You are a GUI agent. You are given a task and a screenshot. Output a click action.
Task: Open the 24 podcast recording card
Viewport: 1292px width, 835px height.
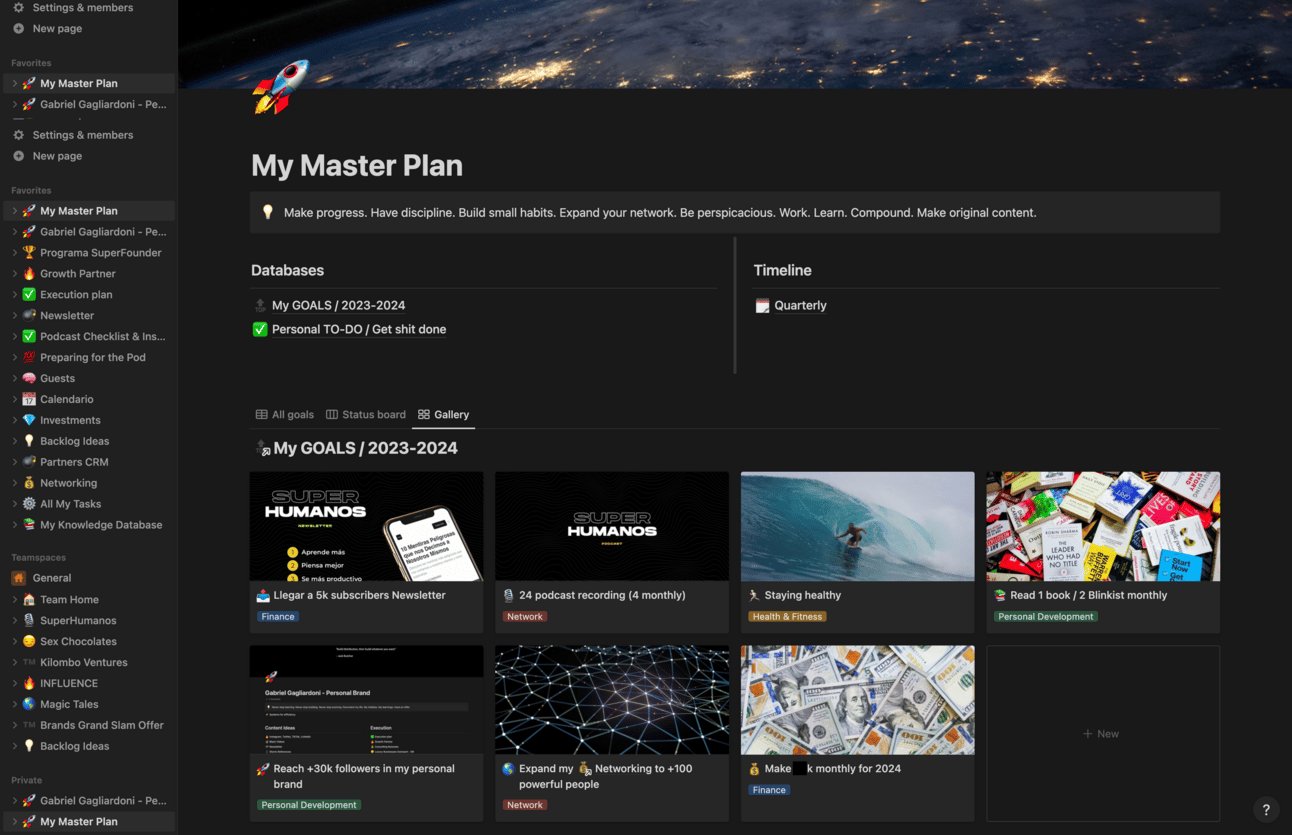click(612, 552)
